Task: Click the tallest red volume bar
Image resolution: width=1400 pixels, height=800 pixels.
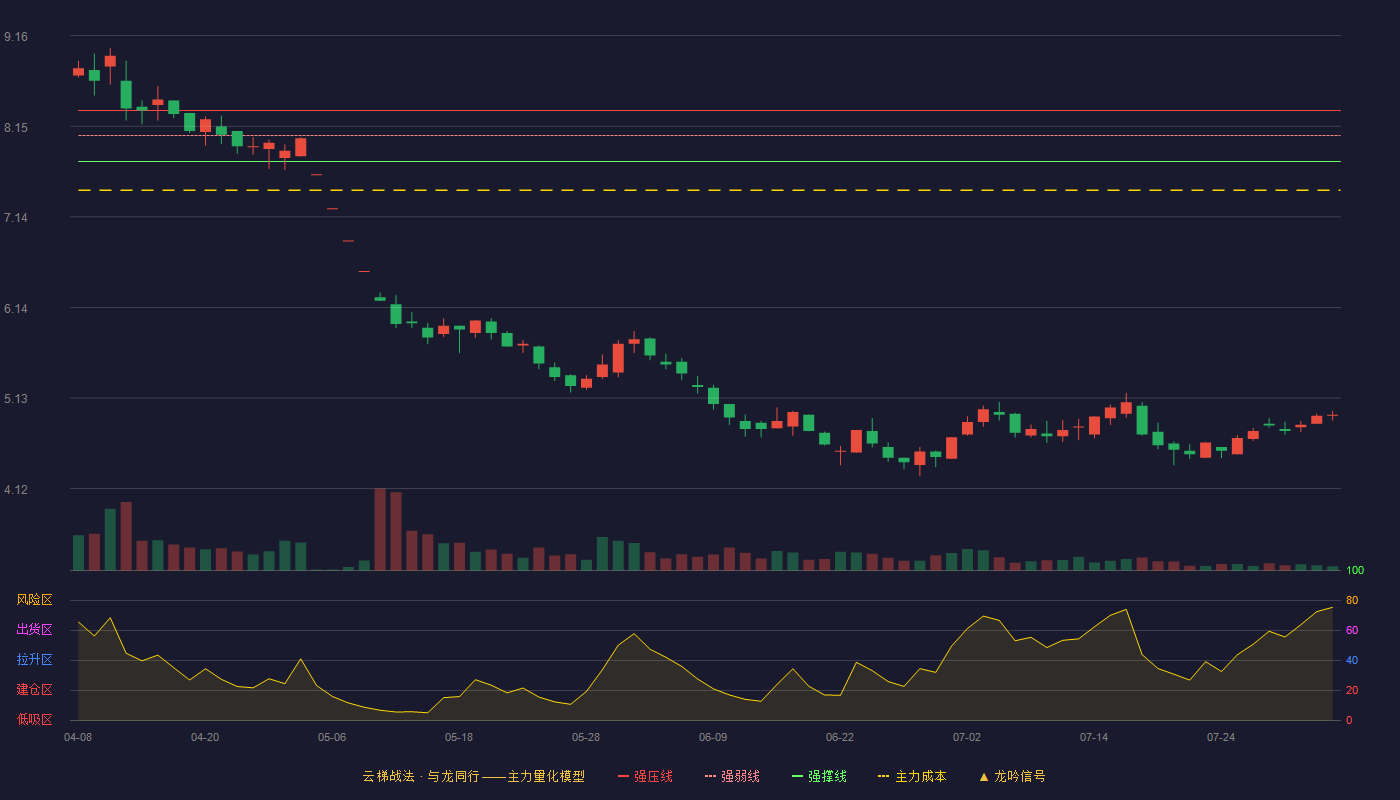Action: pos(380,529)
